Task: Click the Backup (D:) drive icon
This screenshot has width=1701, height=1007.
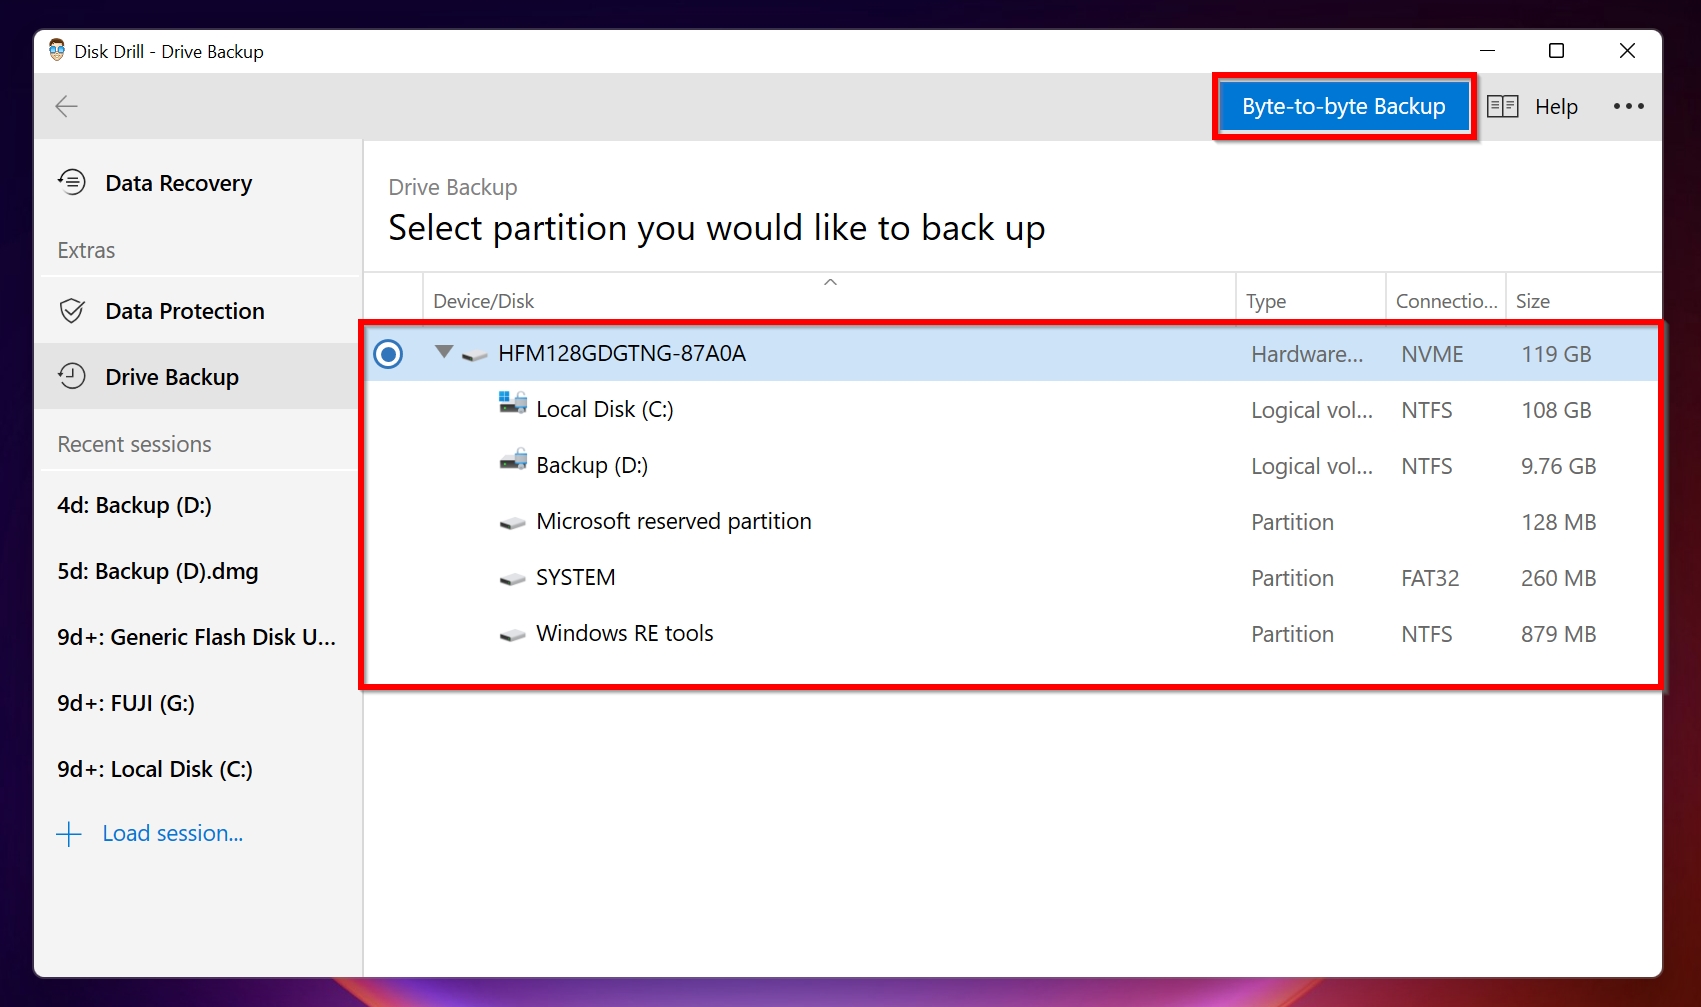Action: tap(513, 460)
